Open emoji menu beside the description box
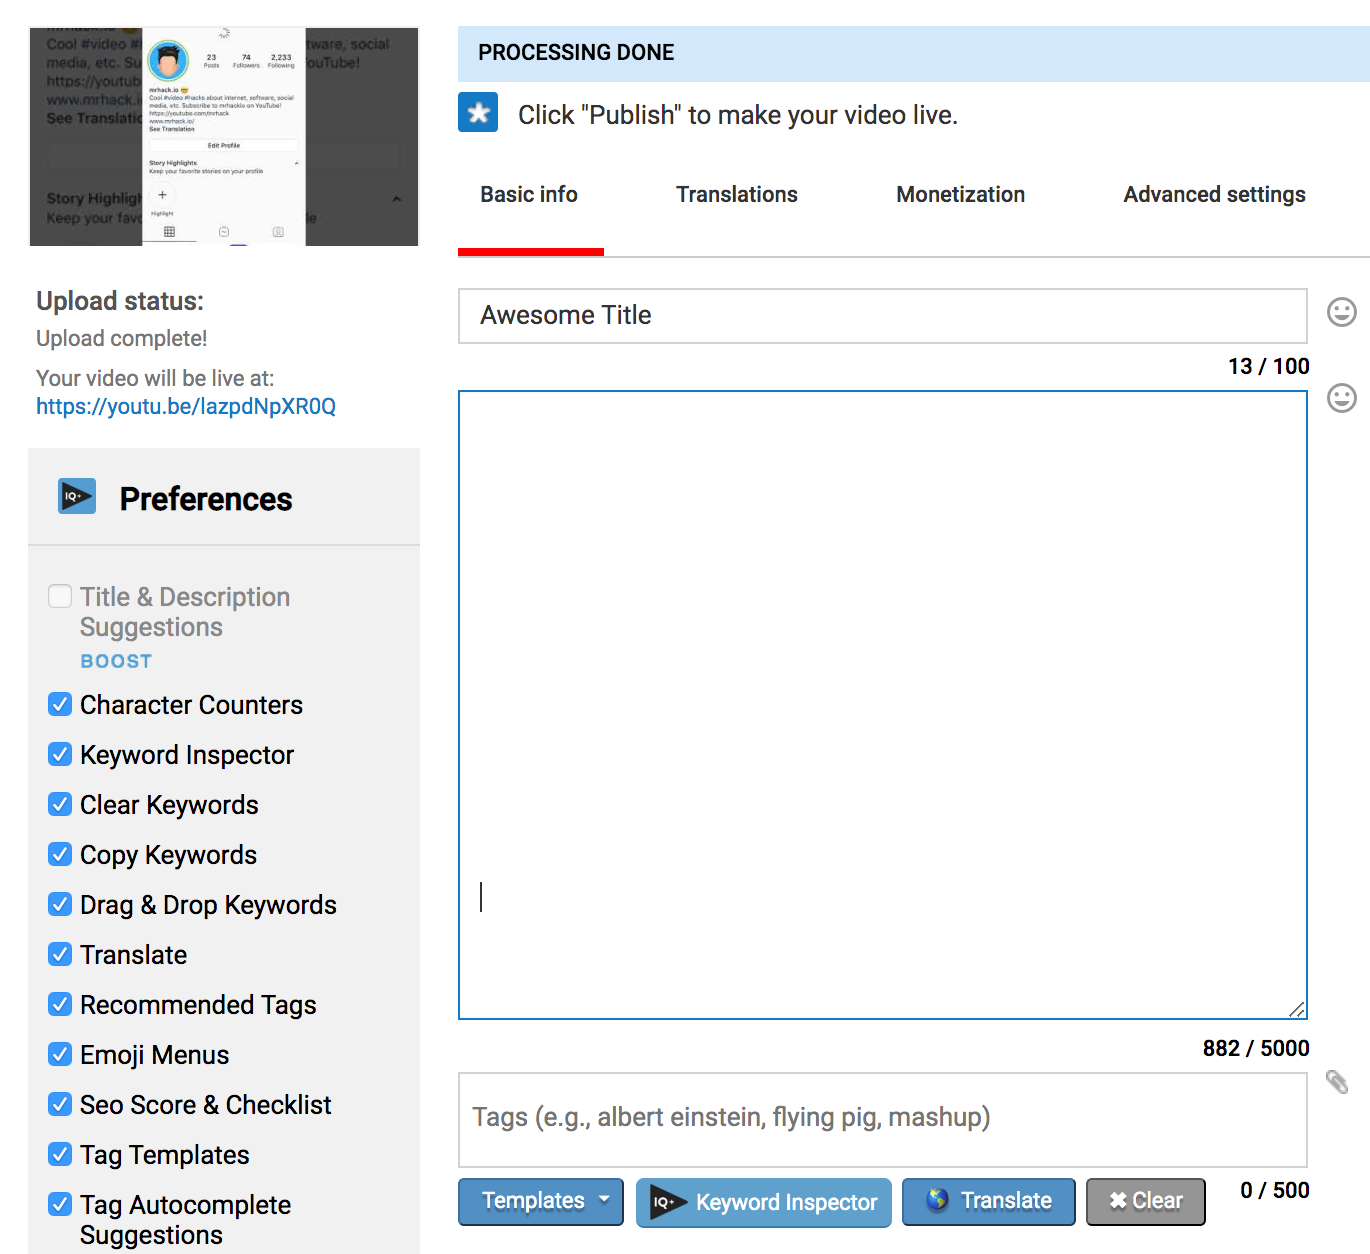 [x=1341, y=399]
